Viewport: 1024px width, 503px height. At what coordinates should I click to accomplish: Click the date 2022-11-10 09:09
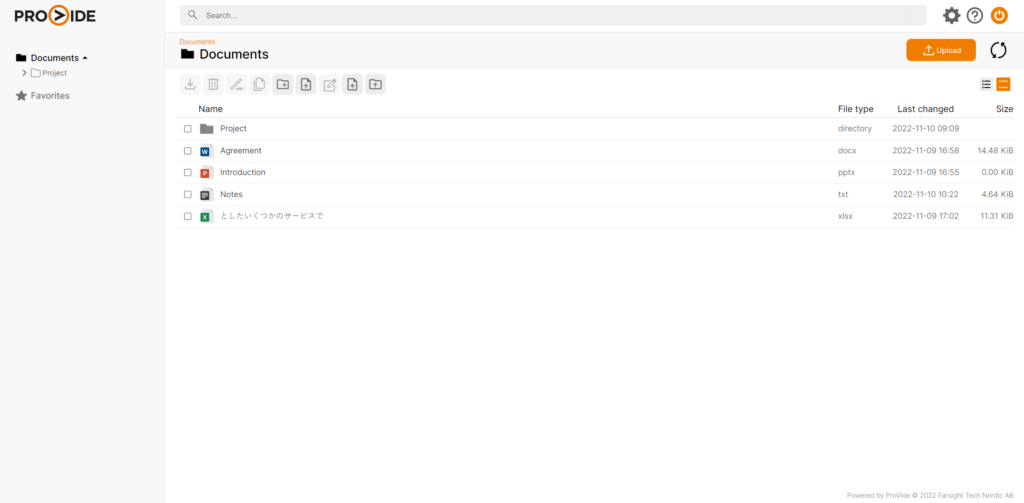tap(925, 129)
